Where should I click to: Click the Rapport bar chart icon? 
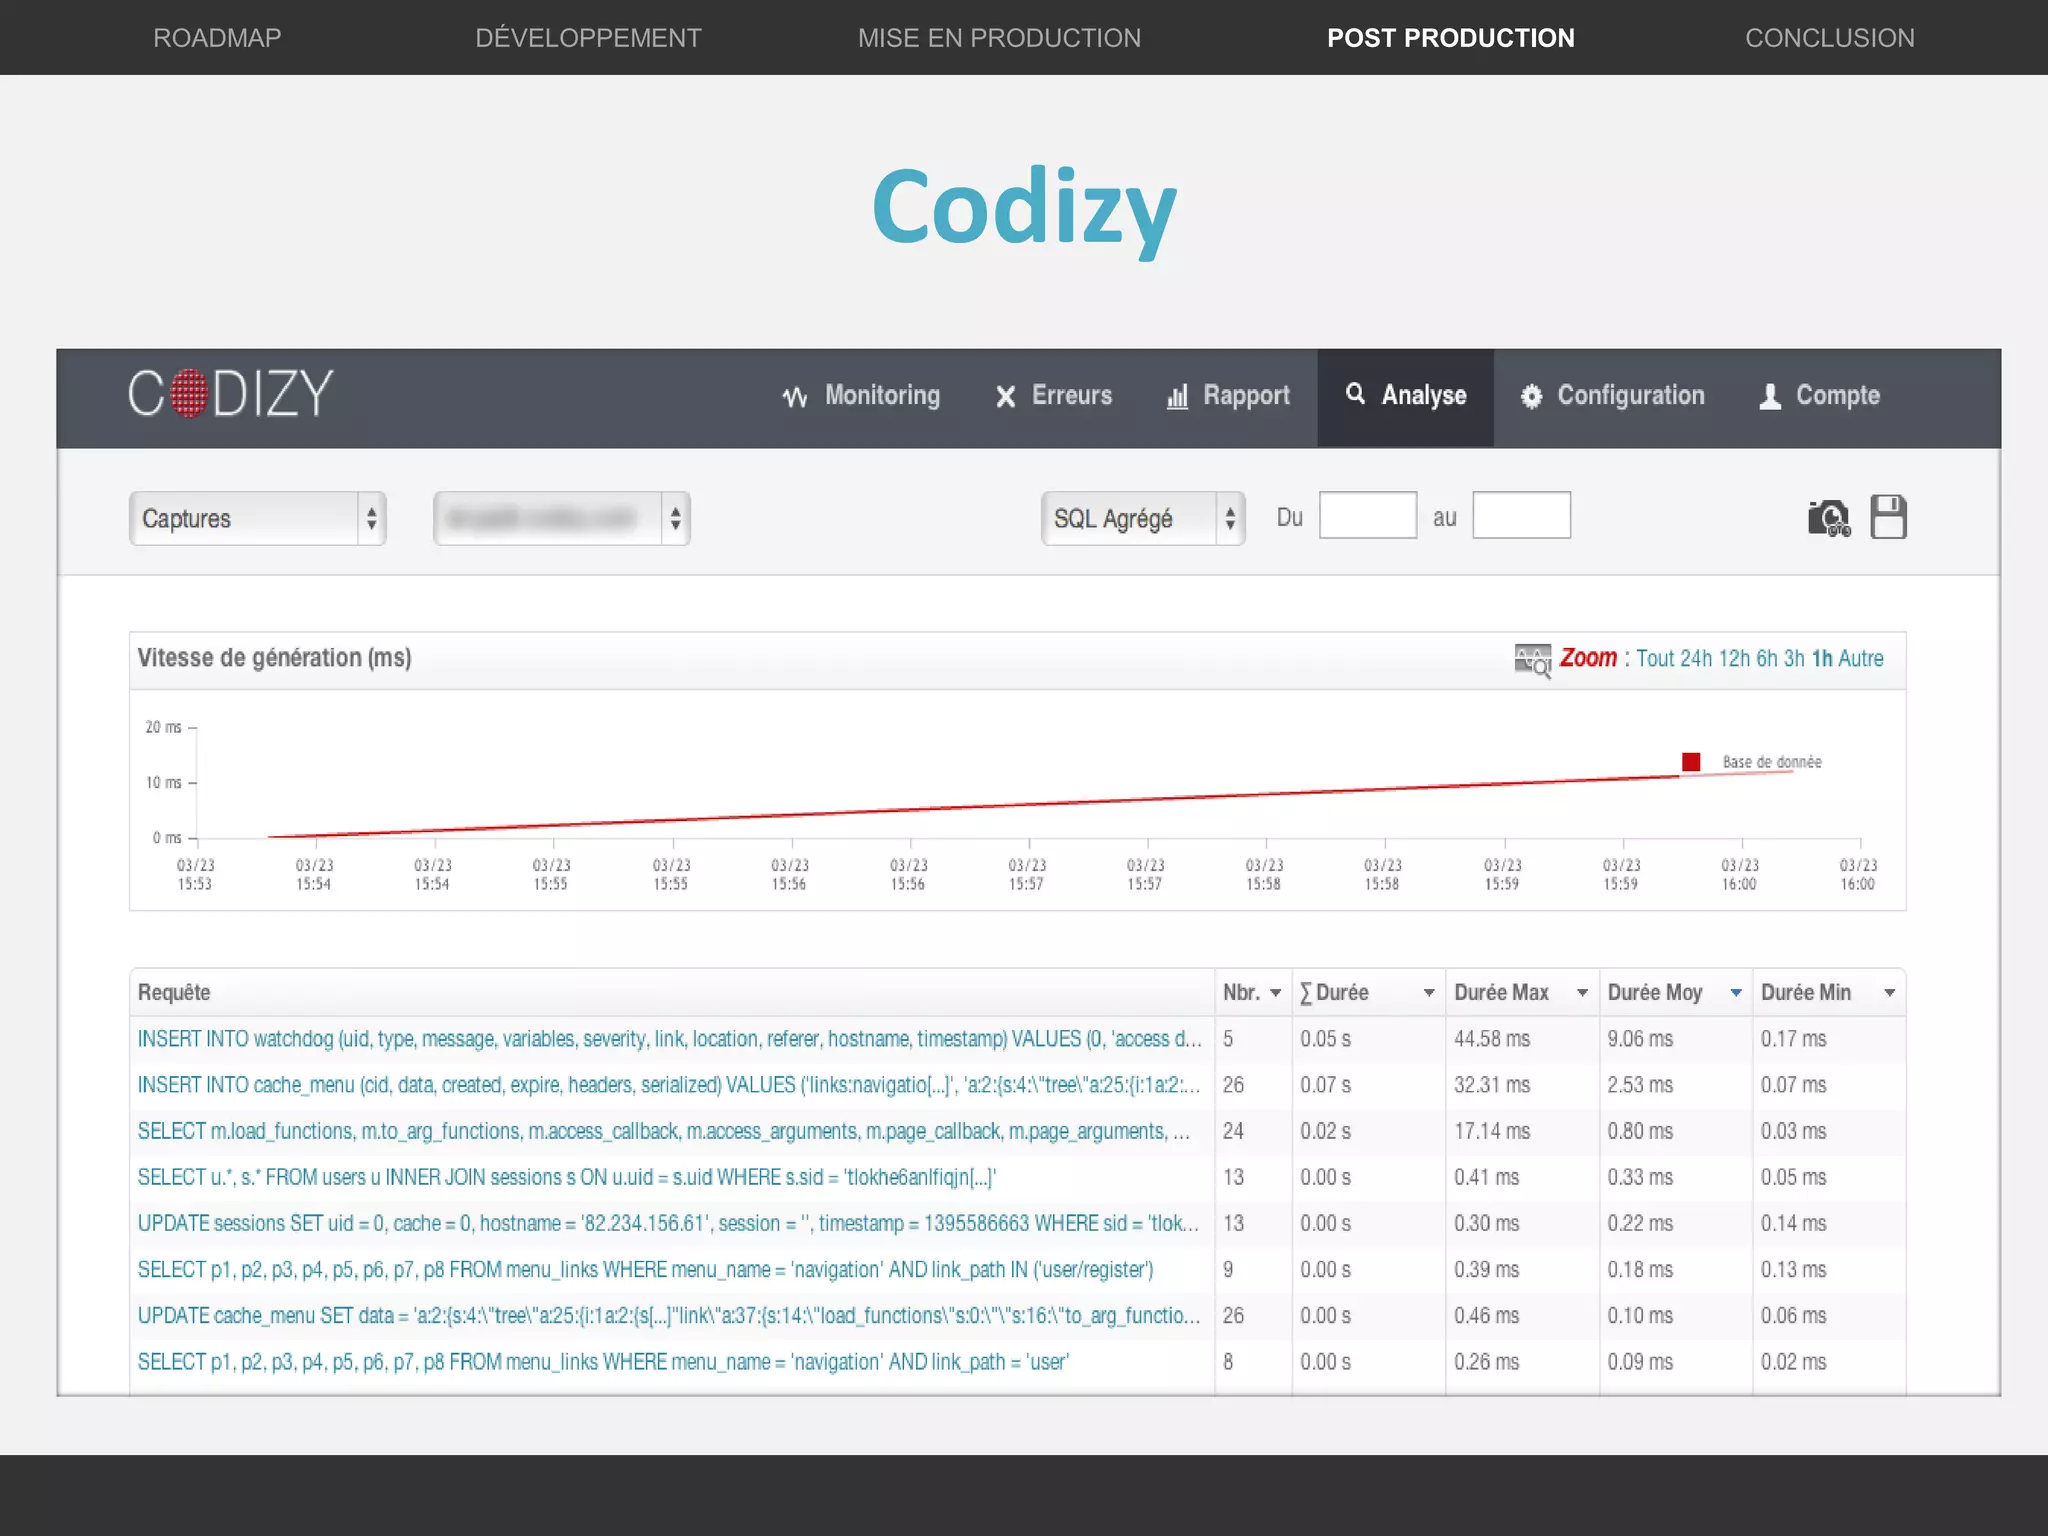point(1178,397)
